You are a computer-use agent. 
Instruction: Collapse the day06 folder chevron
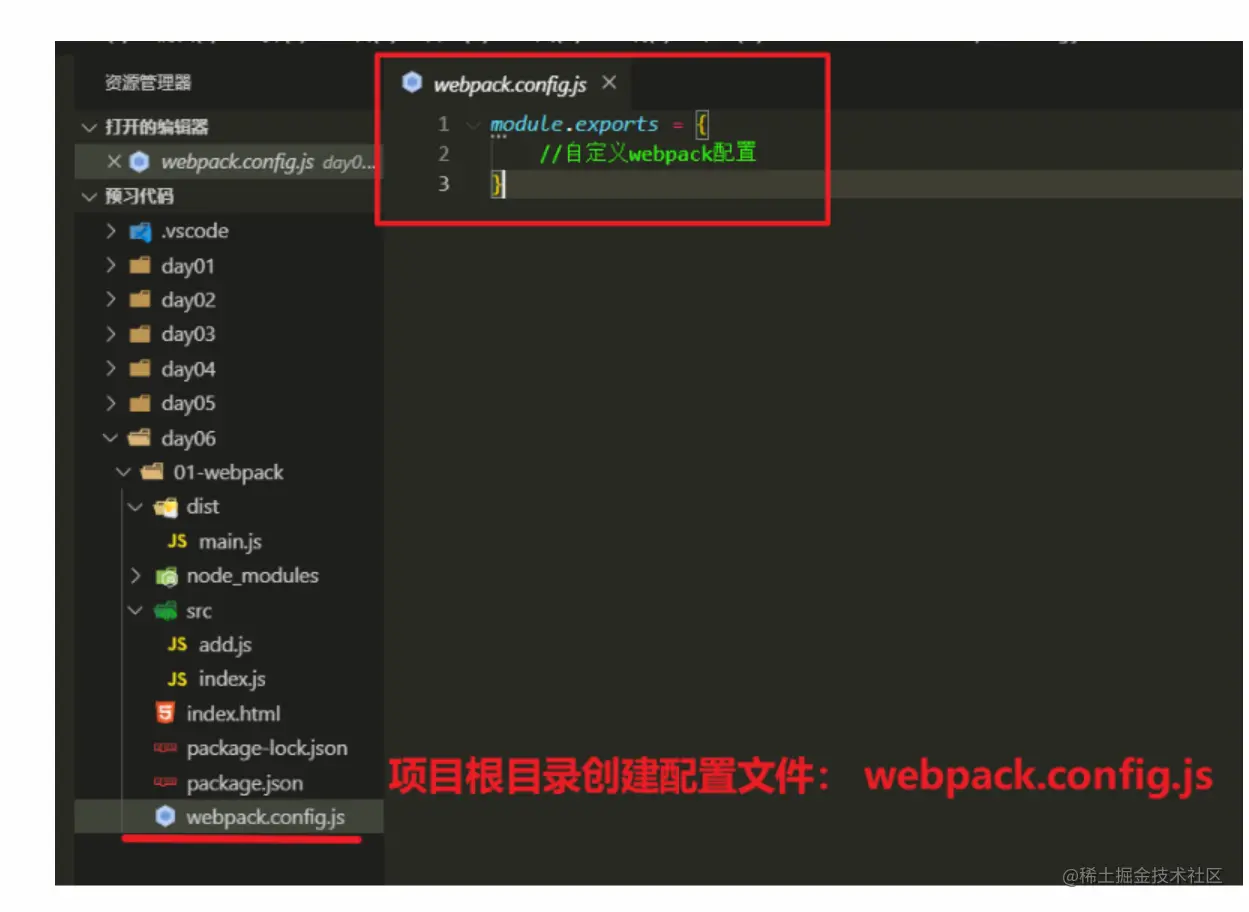click(x=111, y=439)
